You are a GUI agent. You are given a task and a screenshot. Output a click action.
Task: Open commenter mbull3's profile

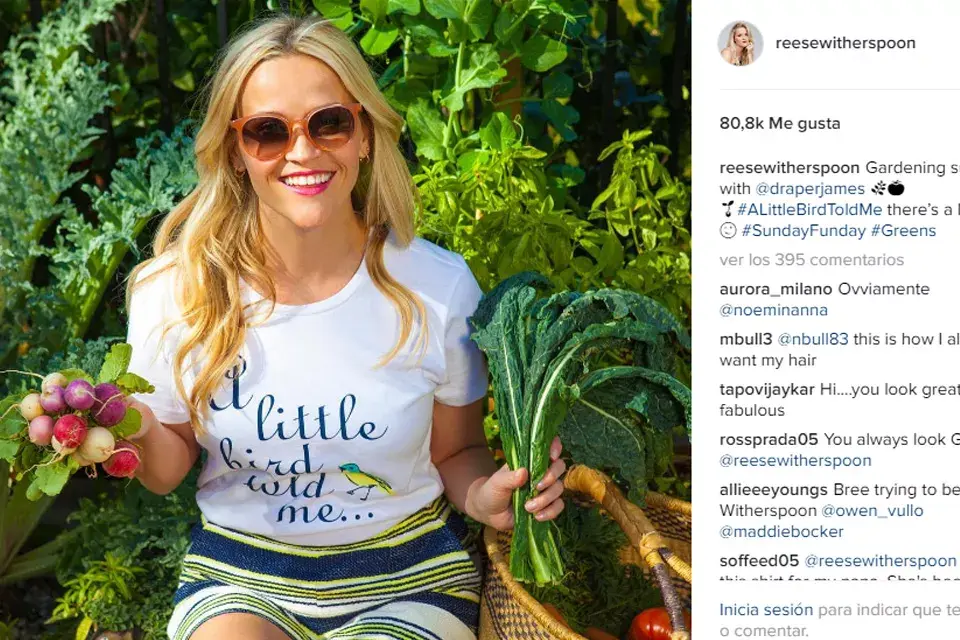[x=746, y=339]
